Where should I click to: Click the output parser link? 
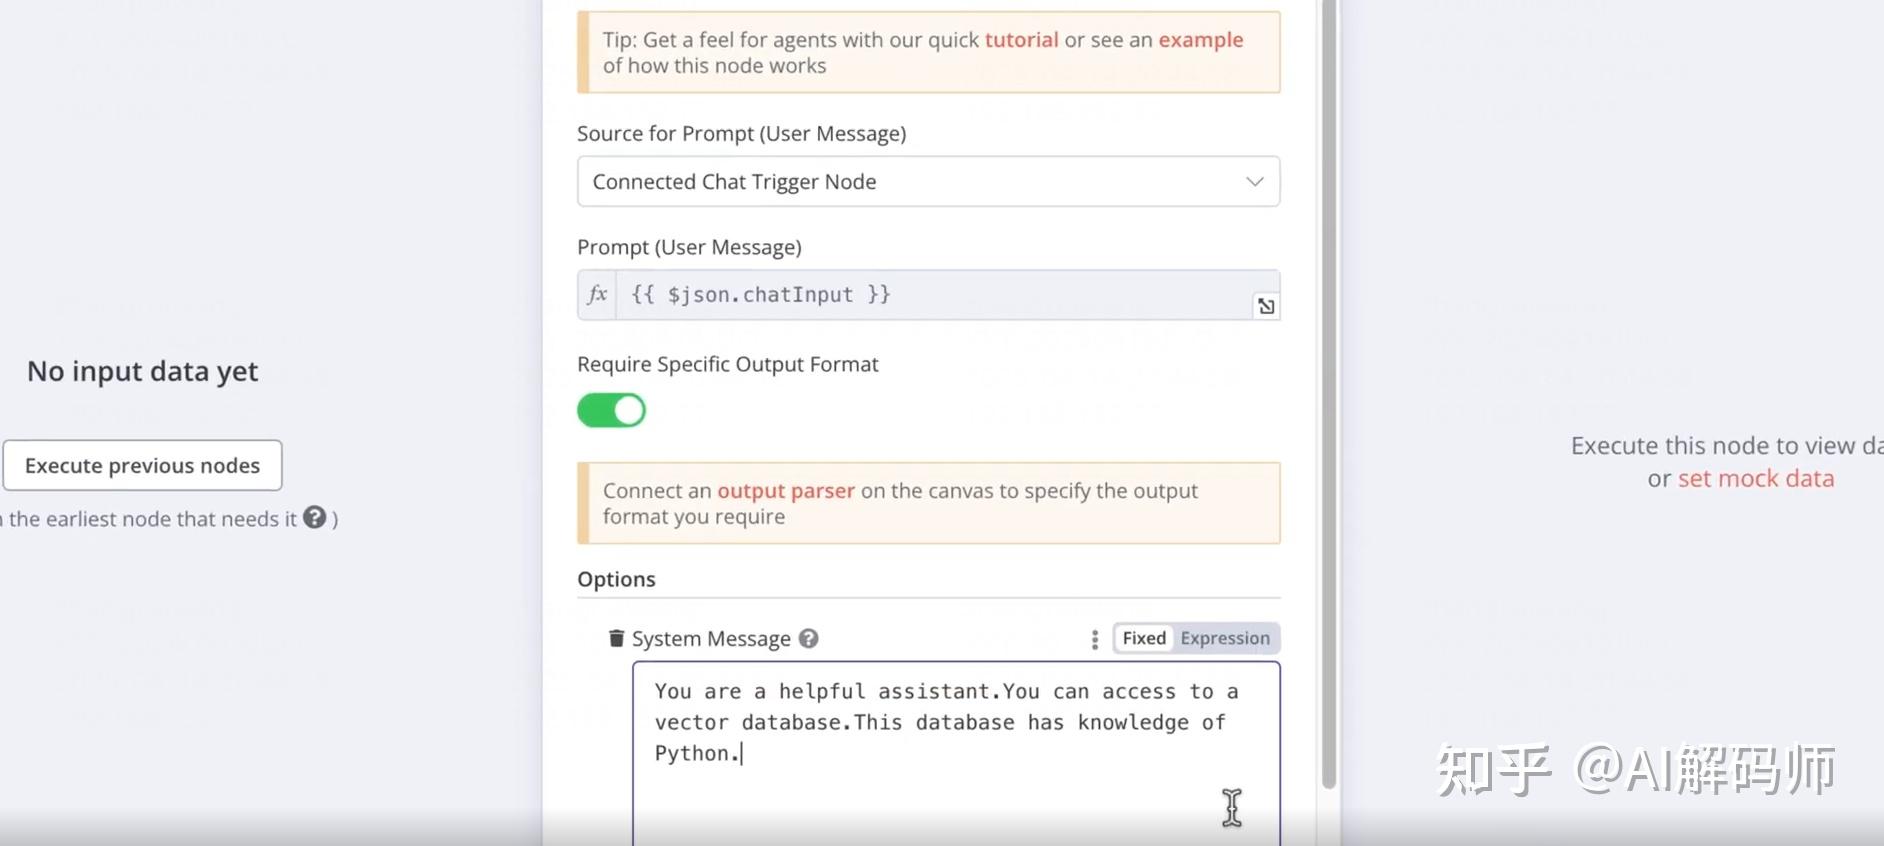point(786,491)
